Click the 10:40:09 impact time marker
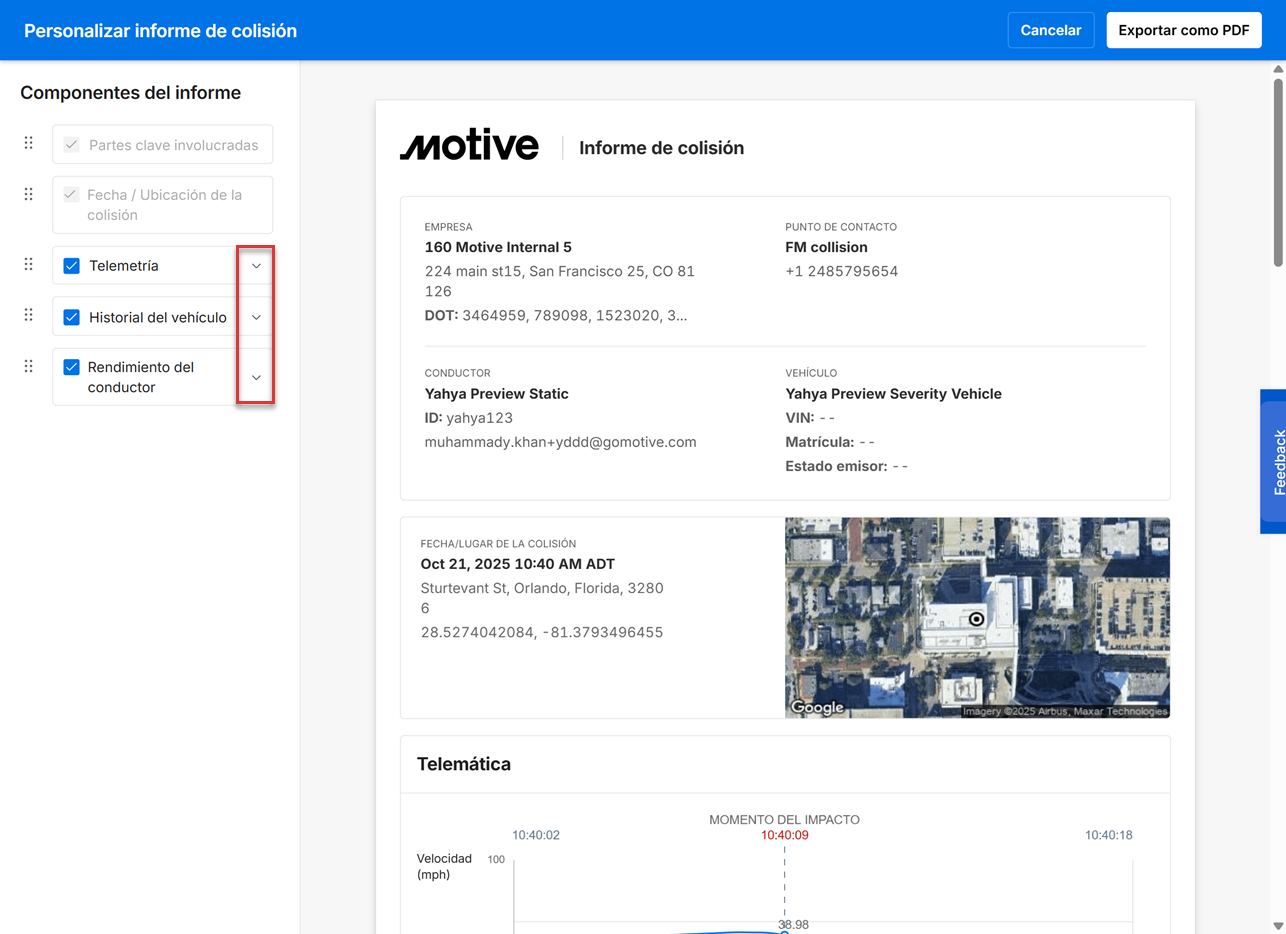 pos(784,835)
